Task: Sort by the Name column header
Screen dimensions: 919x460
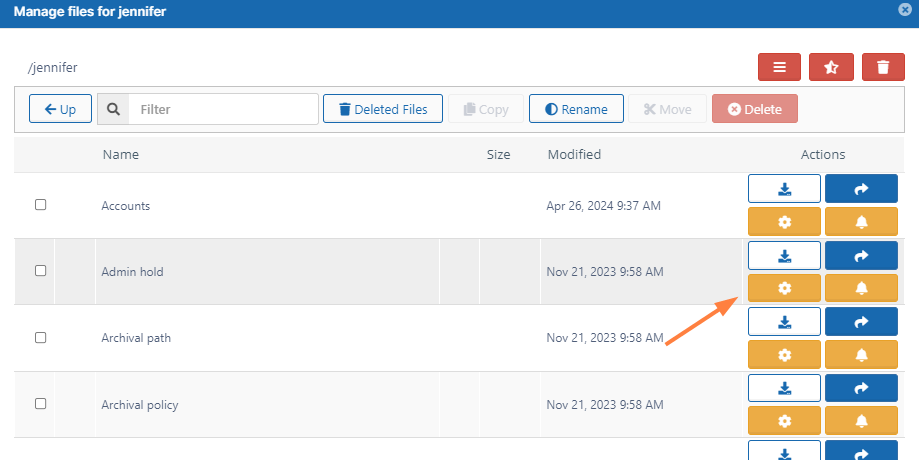Action: (120, 155)
